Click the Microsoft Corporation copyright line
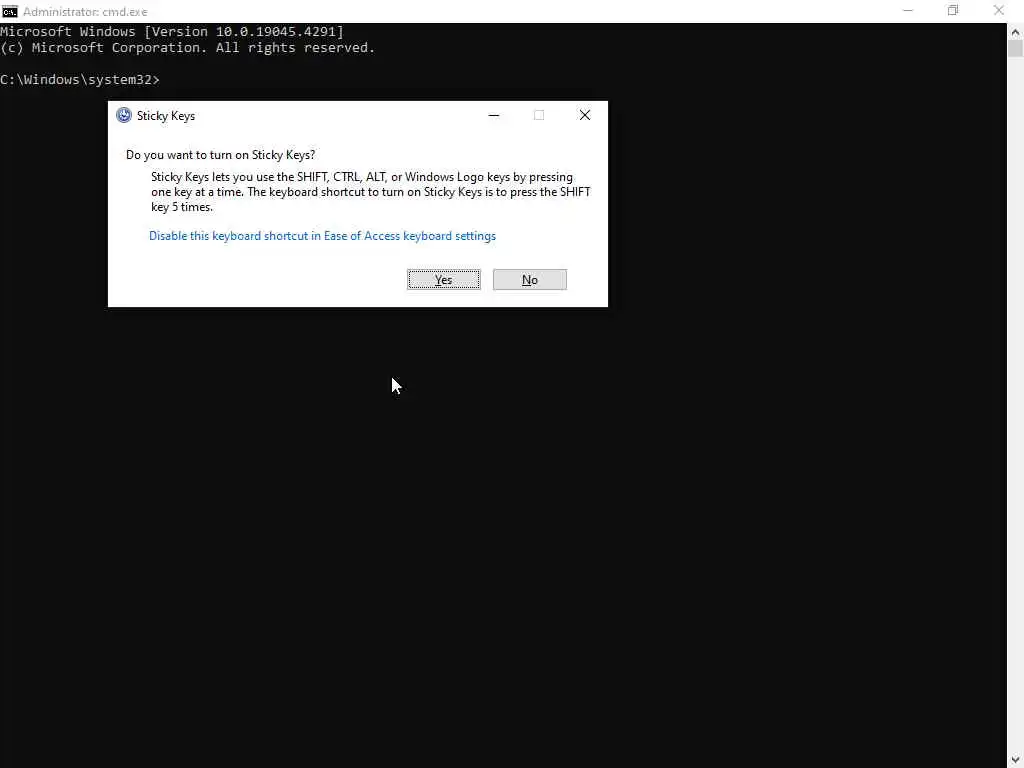The image size is (1024, 768). pos(188,48)
